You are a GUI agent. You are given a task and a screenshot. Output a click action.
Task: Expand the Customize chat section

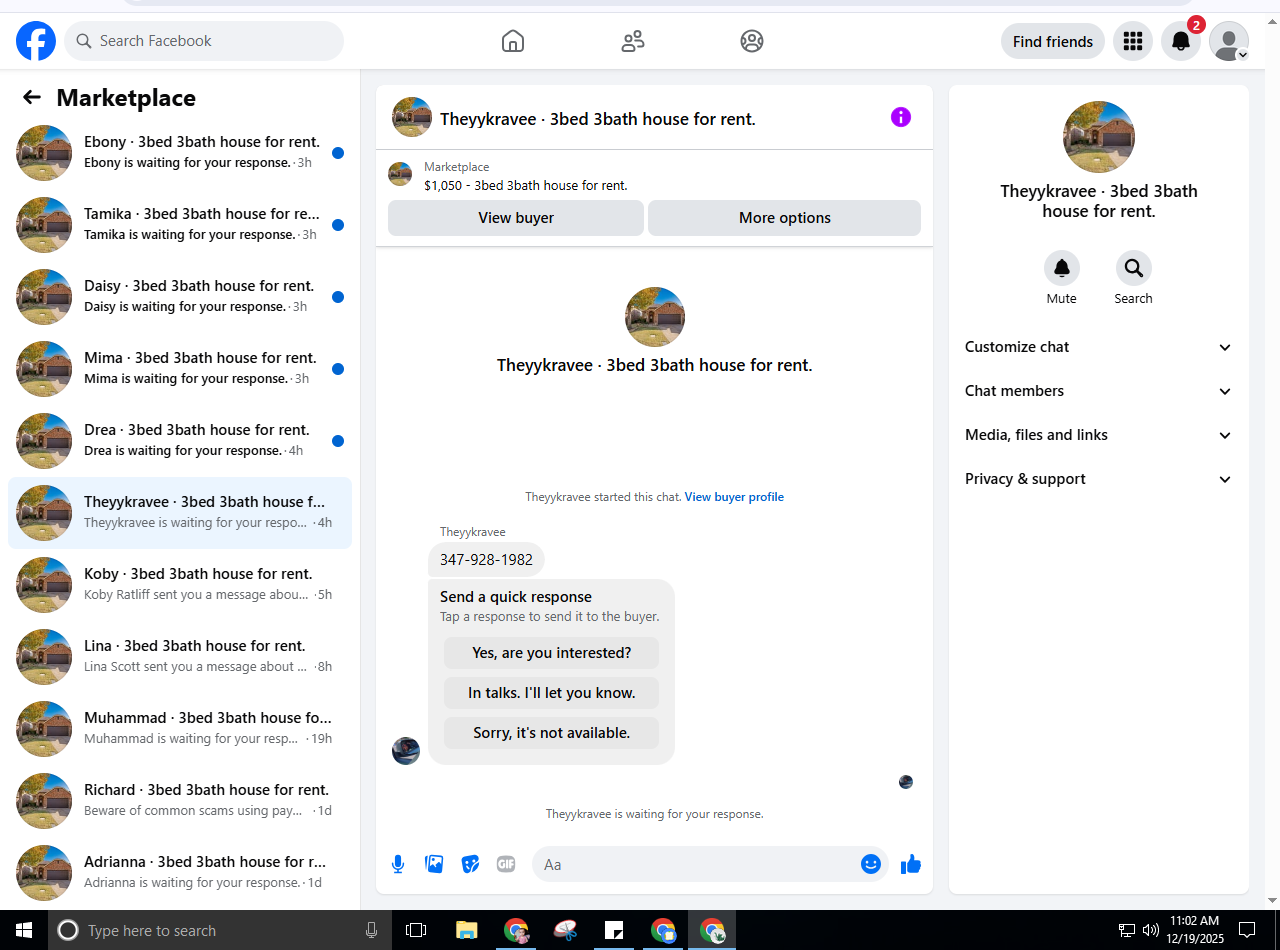1098,347
